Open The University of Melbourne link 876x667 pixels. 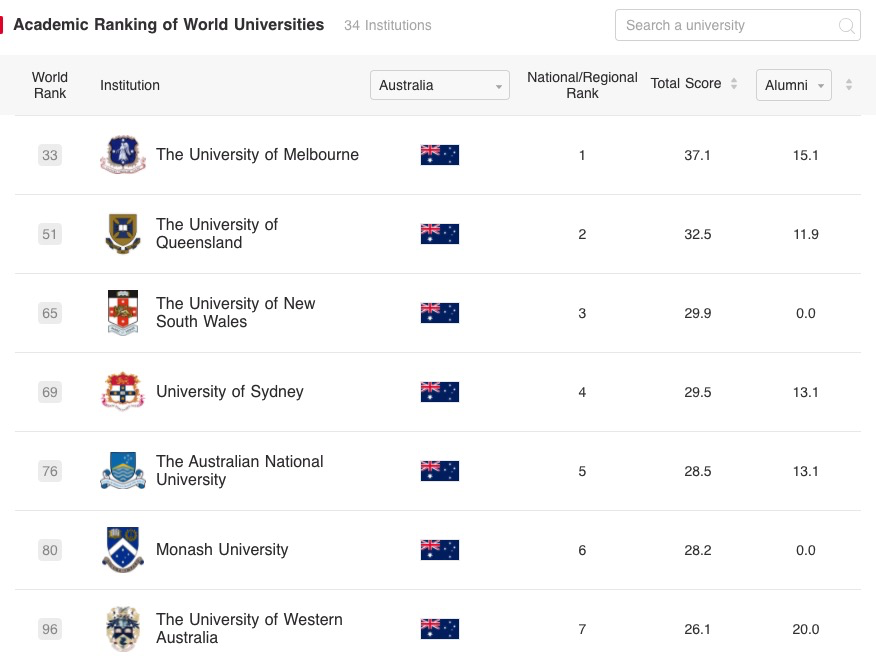tap(257, 155)
